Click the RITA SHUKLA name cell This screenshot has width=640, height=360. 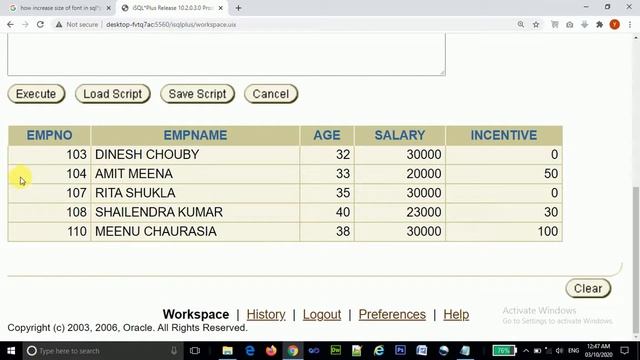[x=196, y=193]
